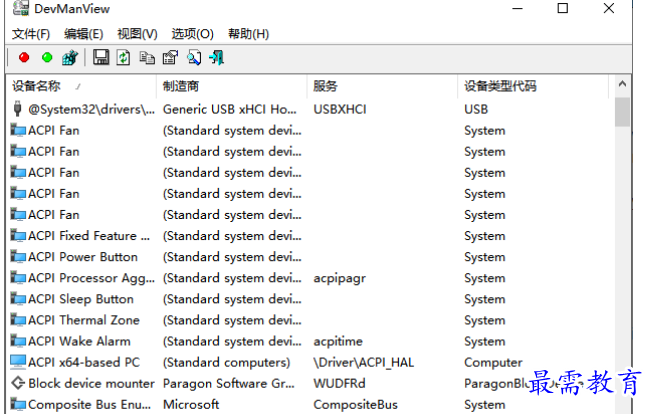Sort by the 设备类型代码 column header
The height and width of the screenshot is (414, 650).
click(533, 86)
